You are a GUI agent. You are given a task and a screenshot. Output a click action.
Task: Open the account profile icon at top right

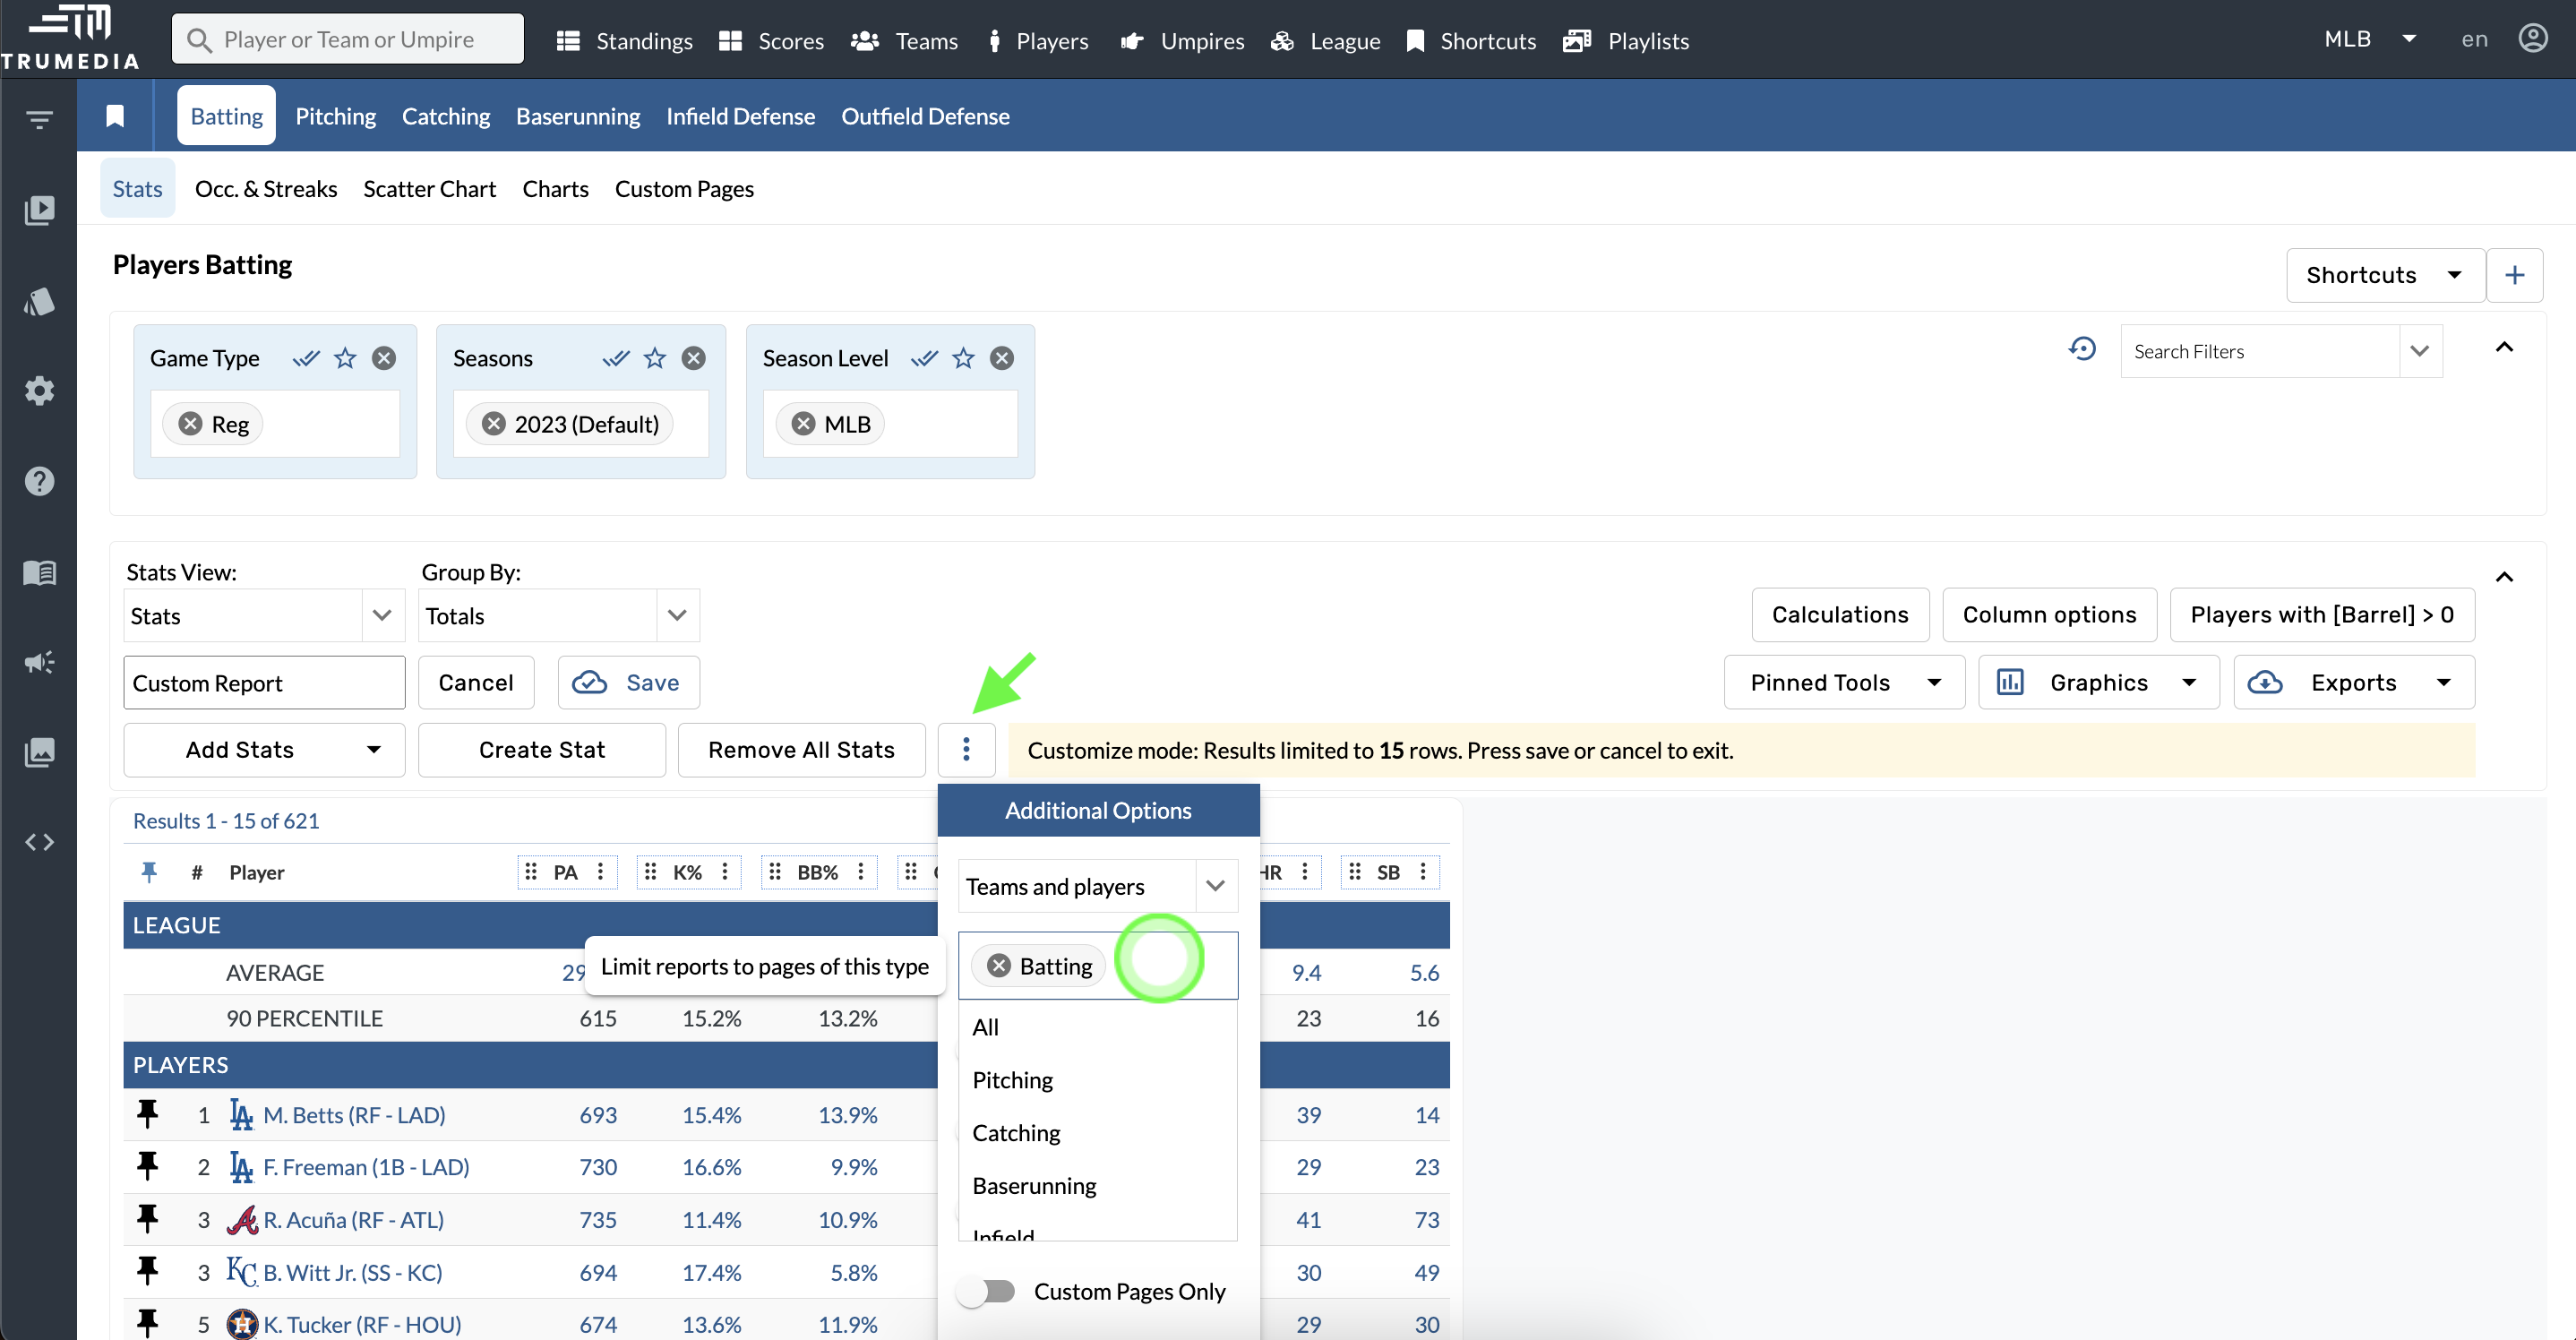(x=2534, y=39)
